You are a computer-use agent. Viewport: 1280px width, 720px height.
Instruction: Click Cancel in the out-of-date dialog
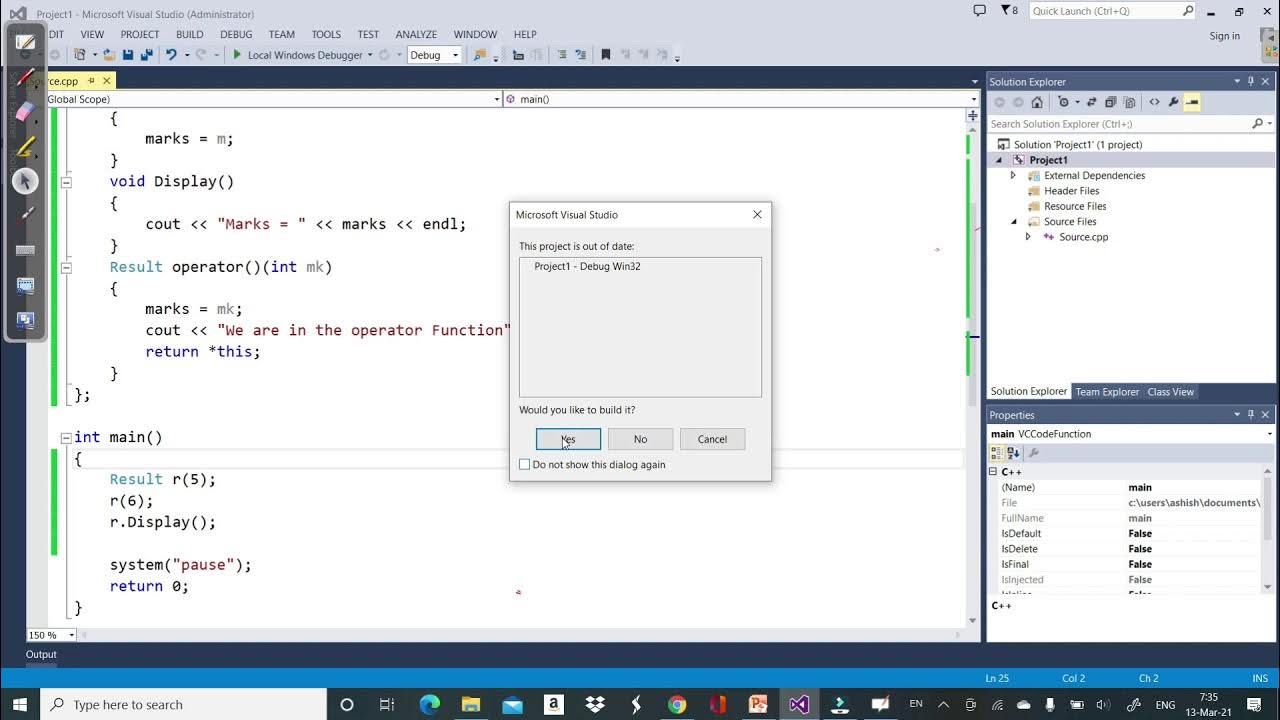(x=712, y=439)
